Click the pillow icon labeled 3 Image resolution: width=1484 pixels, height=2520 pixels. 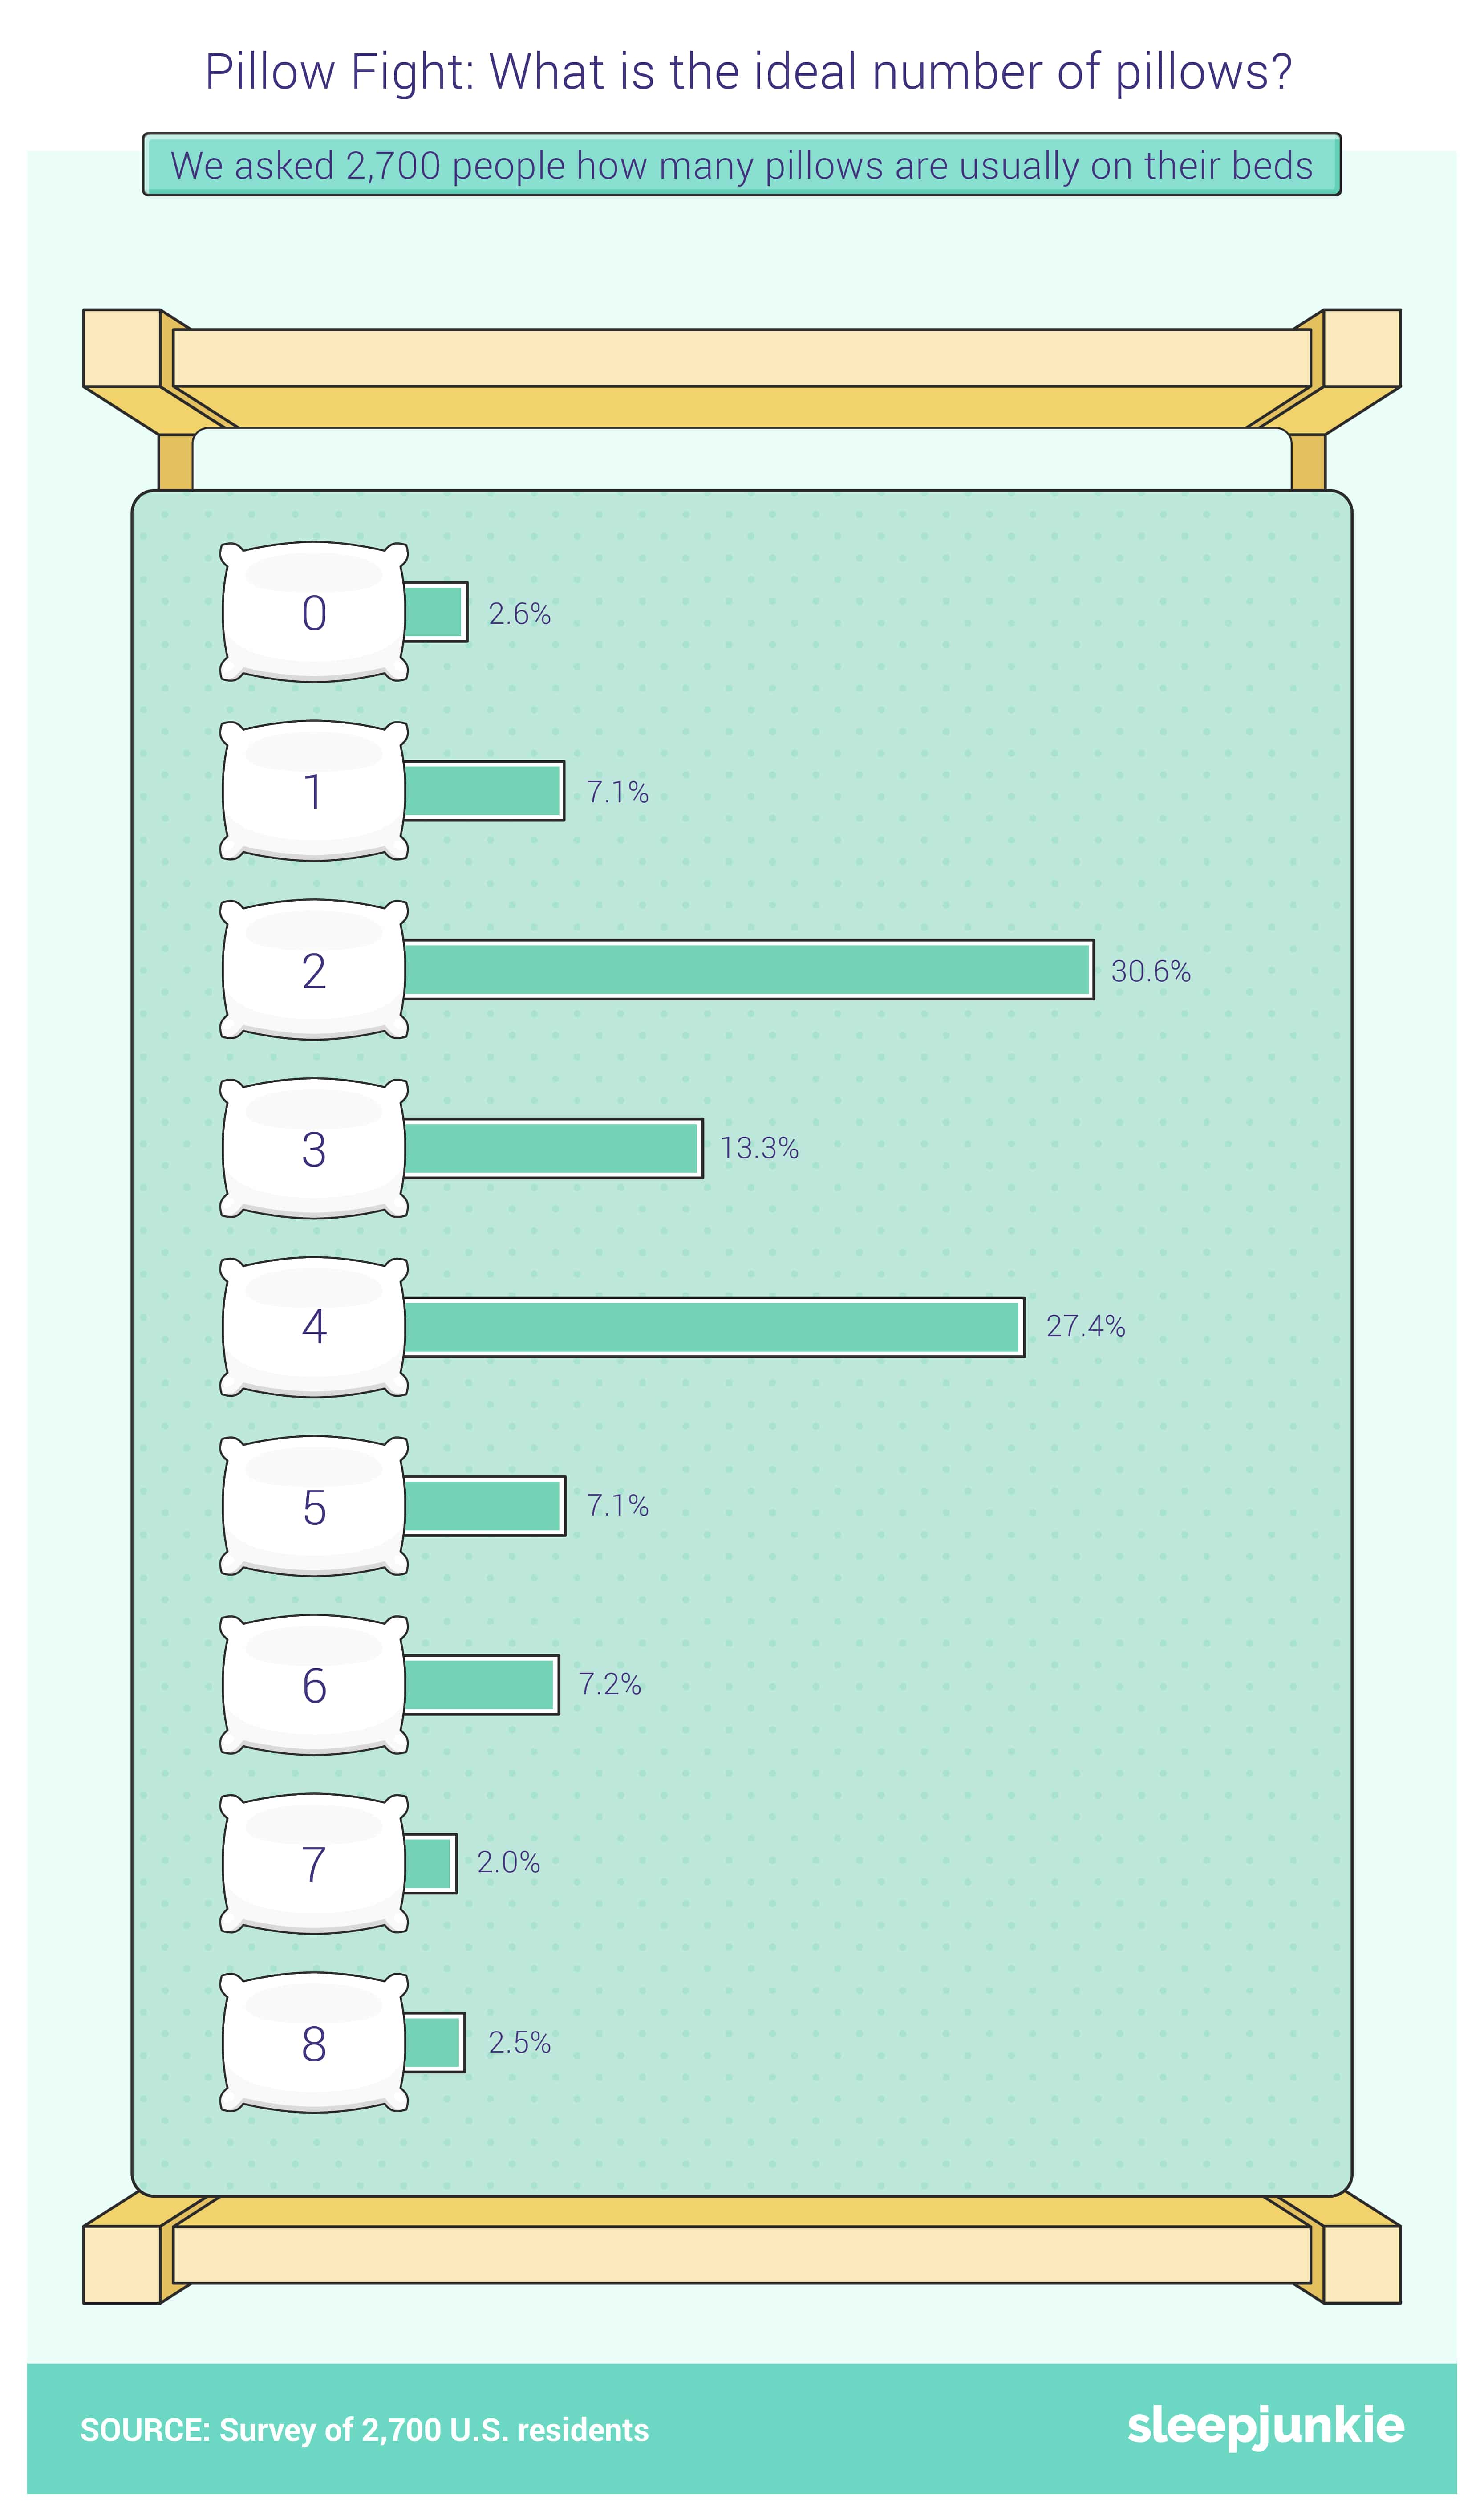coord(313,1148)
